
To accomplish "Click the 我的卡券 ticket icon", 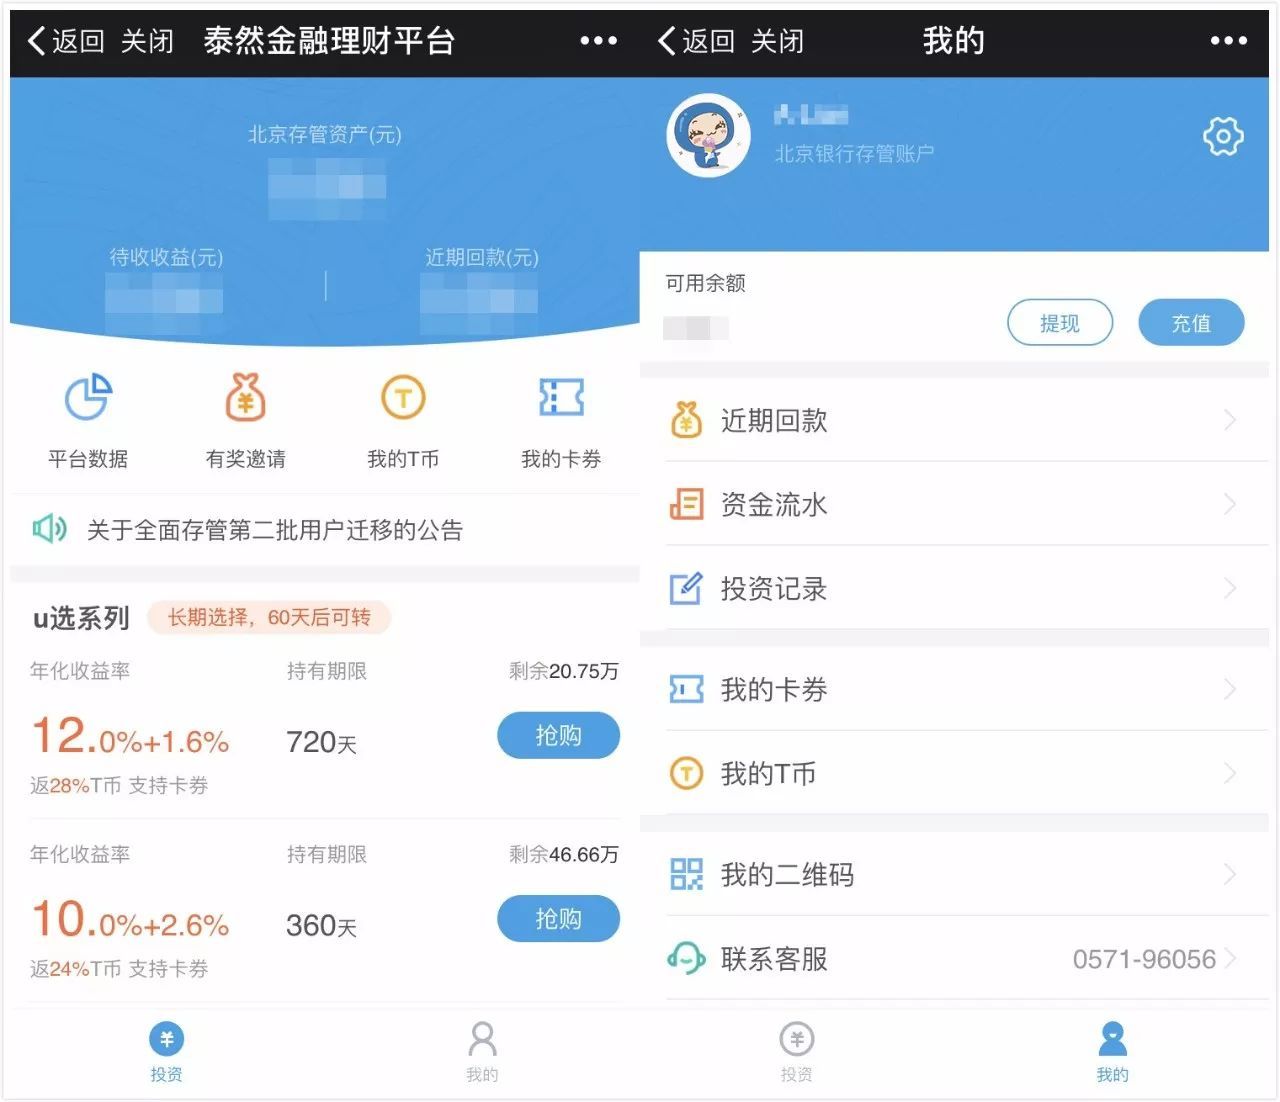I will pos(560,398).
